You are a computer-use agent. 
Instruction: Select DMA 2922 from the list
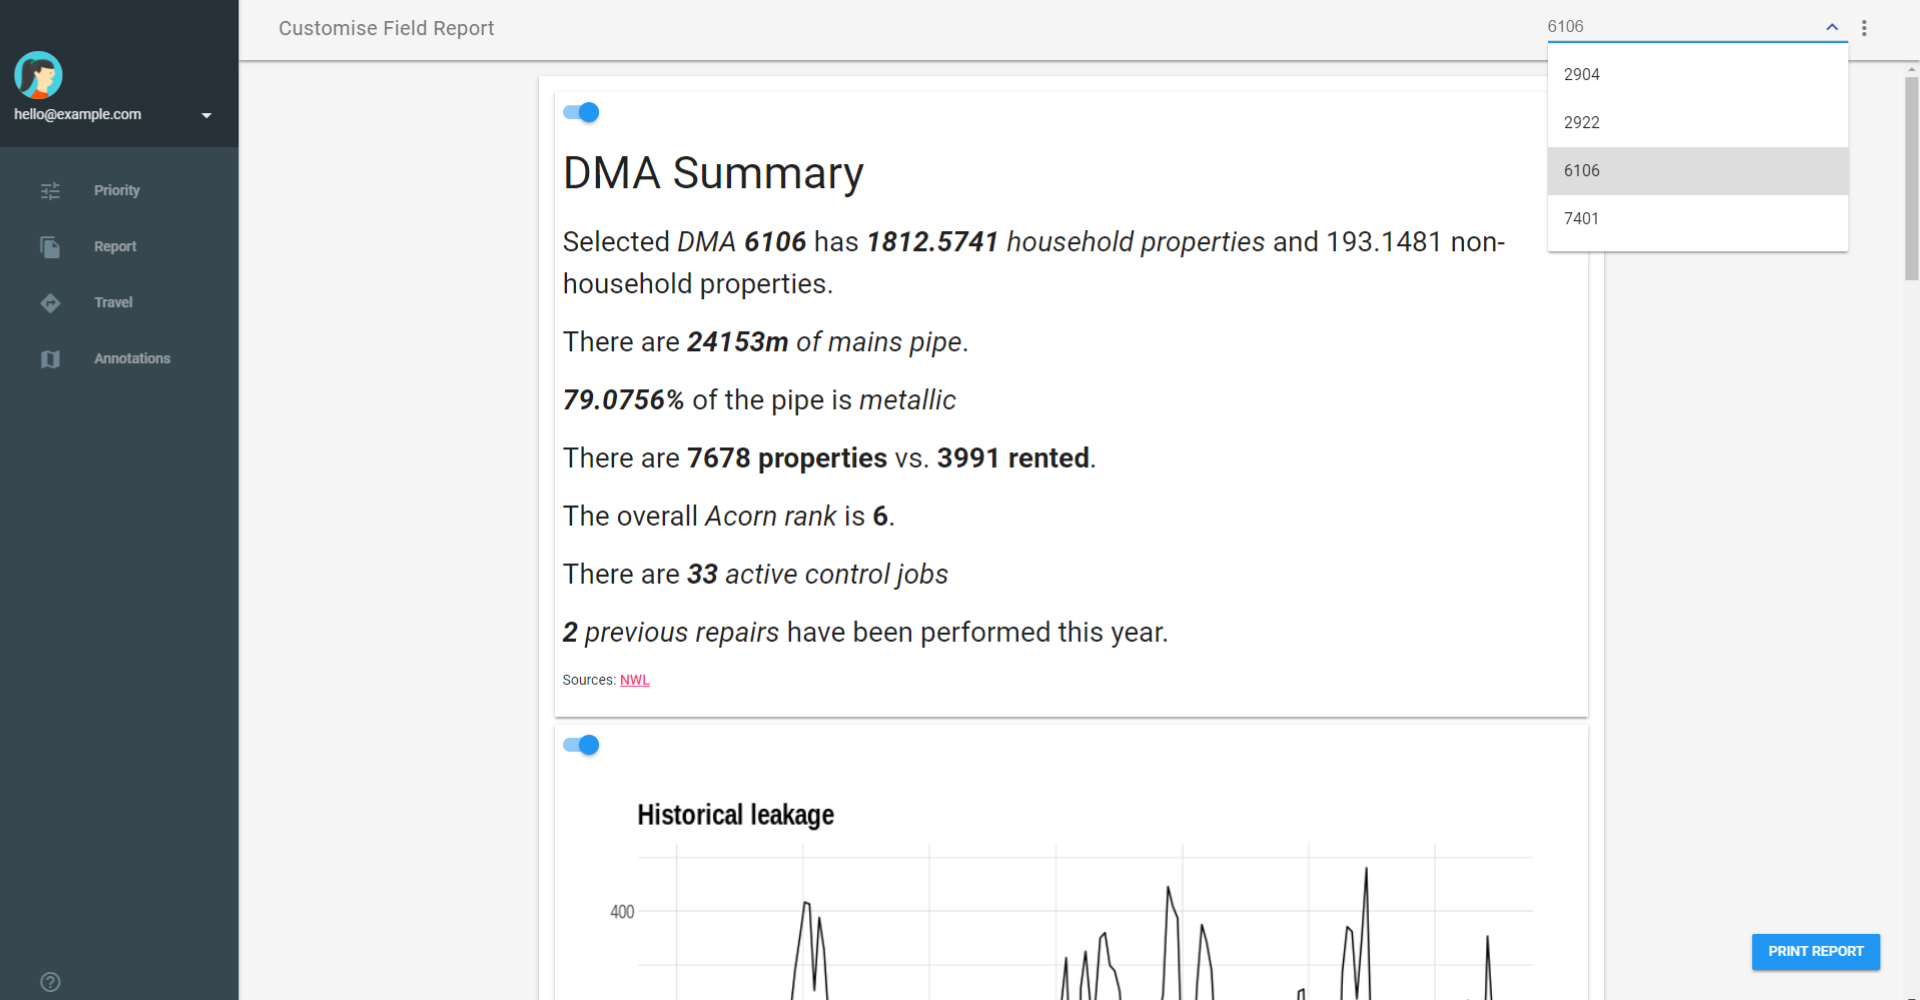(x=1697, y=123)
